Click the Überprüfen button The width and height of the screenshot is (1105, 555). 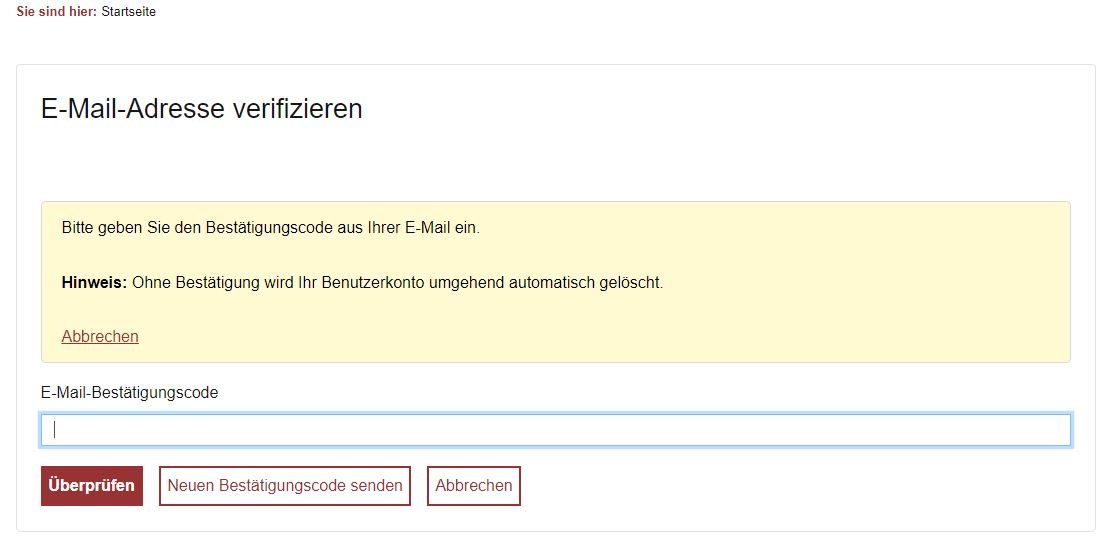pyautogui.click(x=92, y=486)
